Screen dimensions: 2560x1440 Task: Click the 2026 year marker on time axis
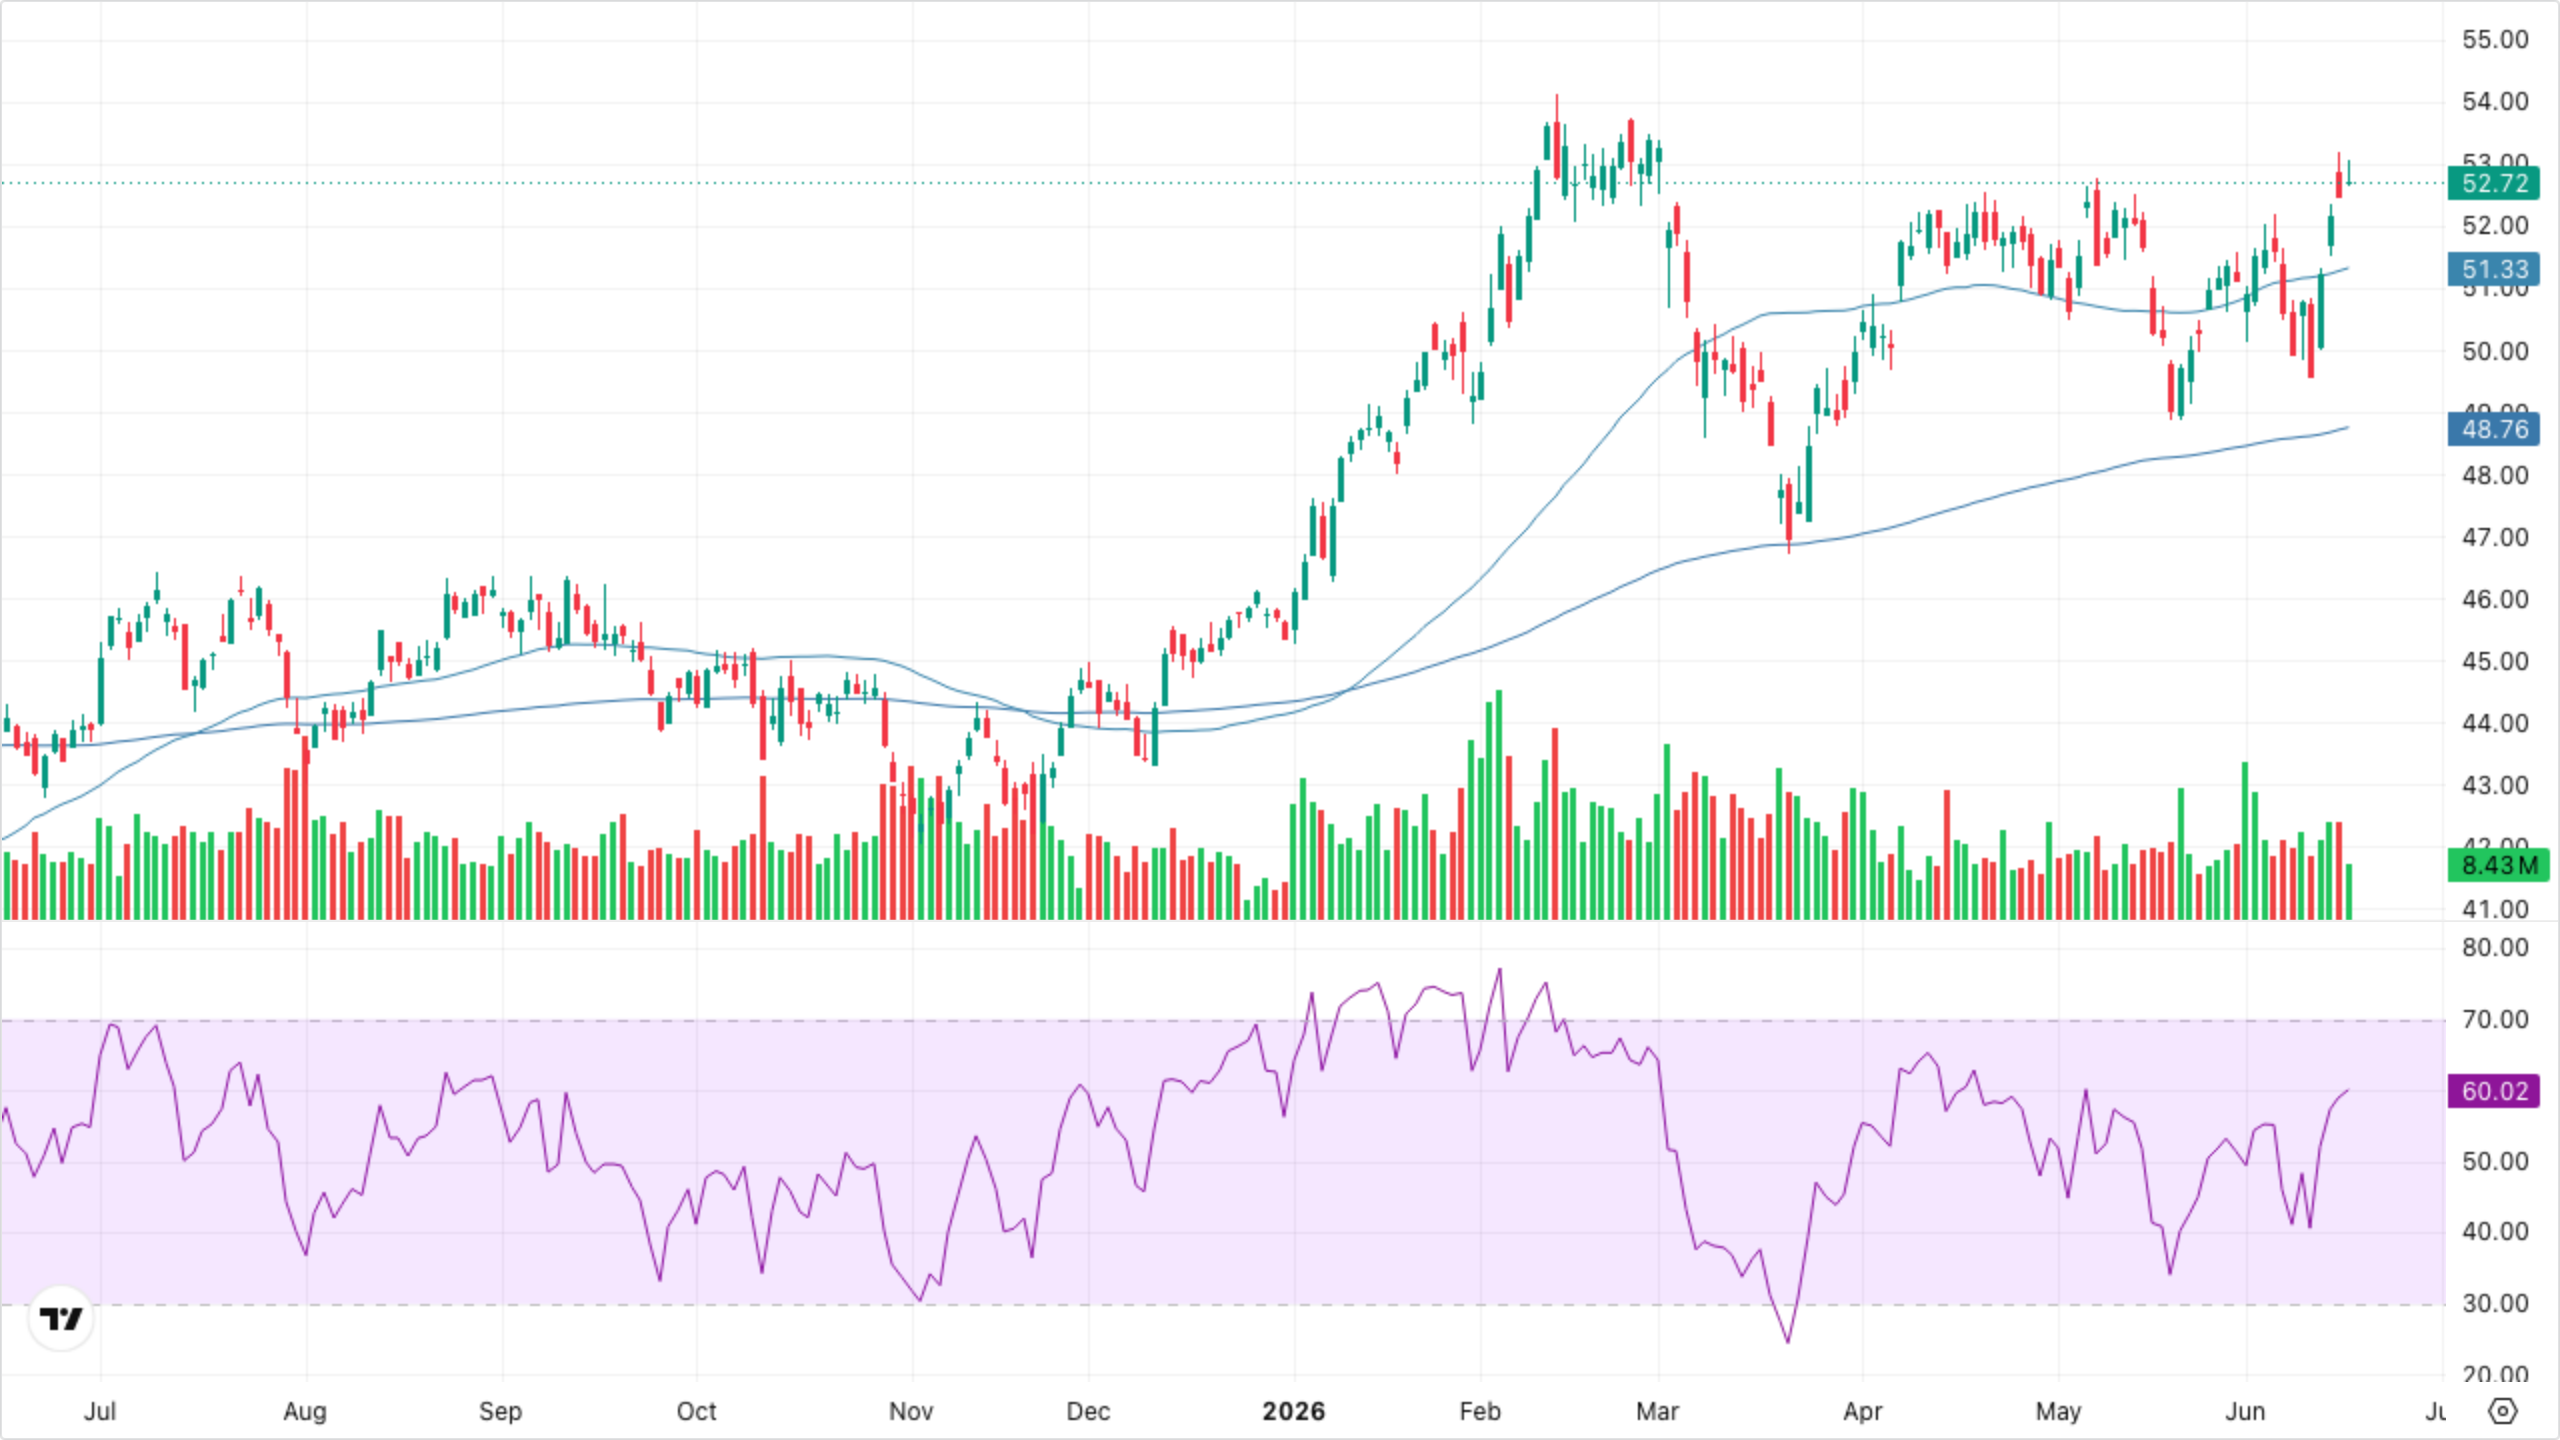click(x=1294, y=1411)
